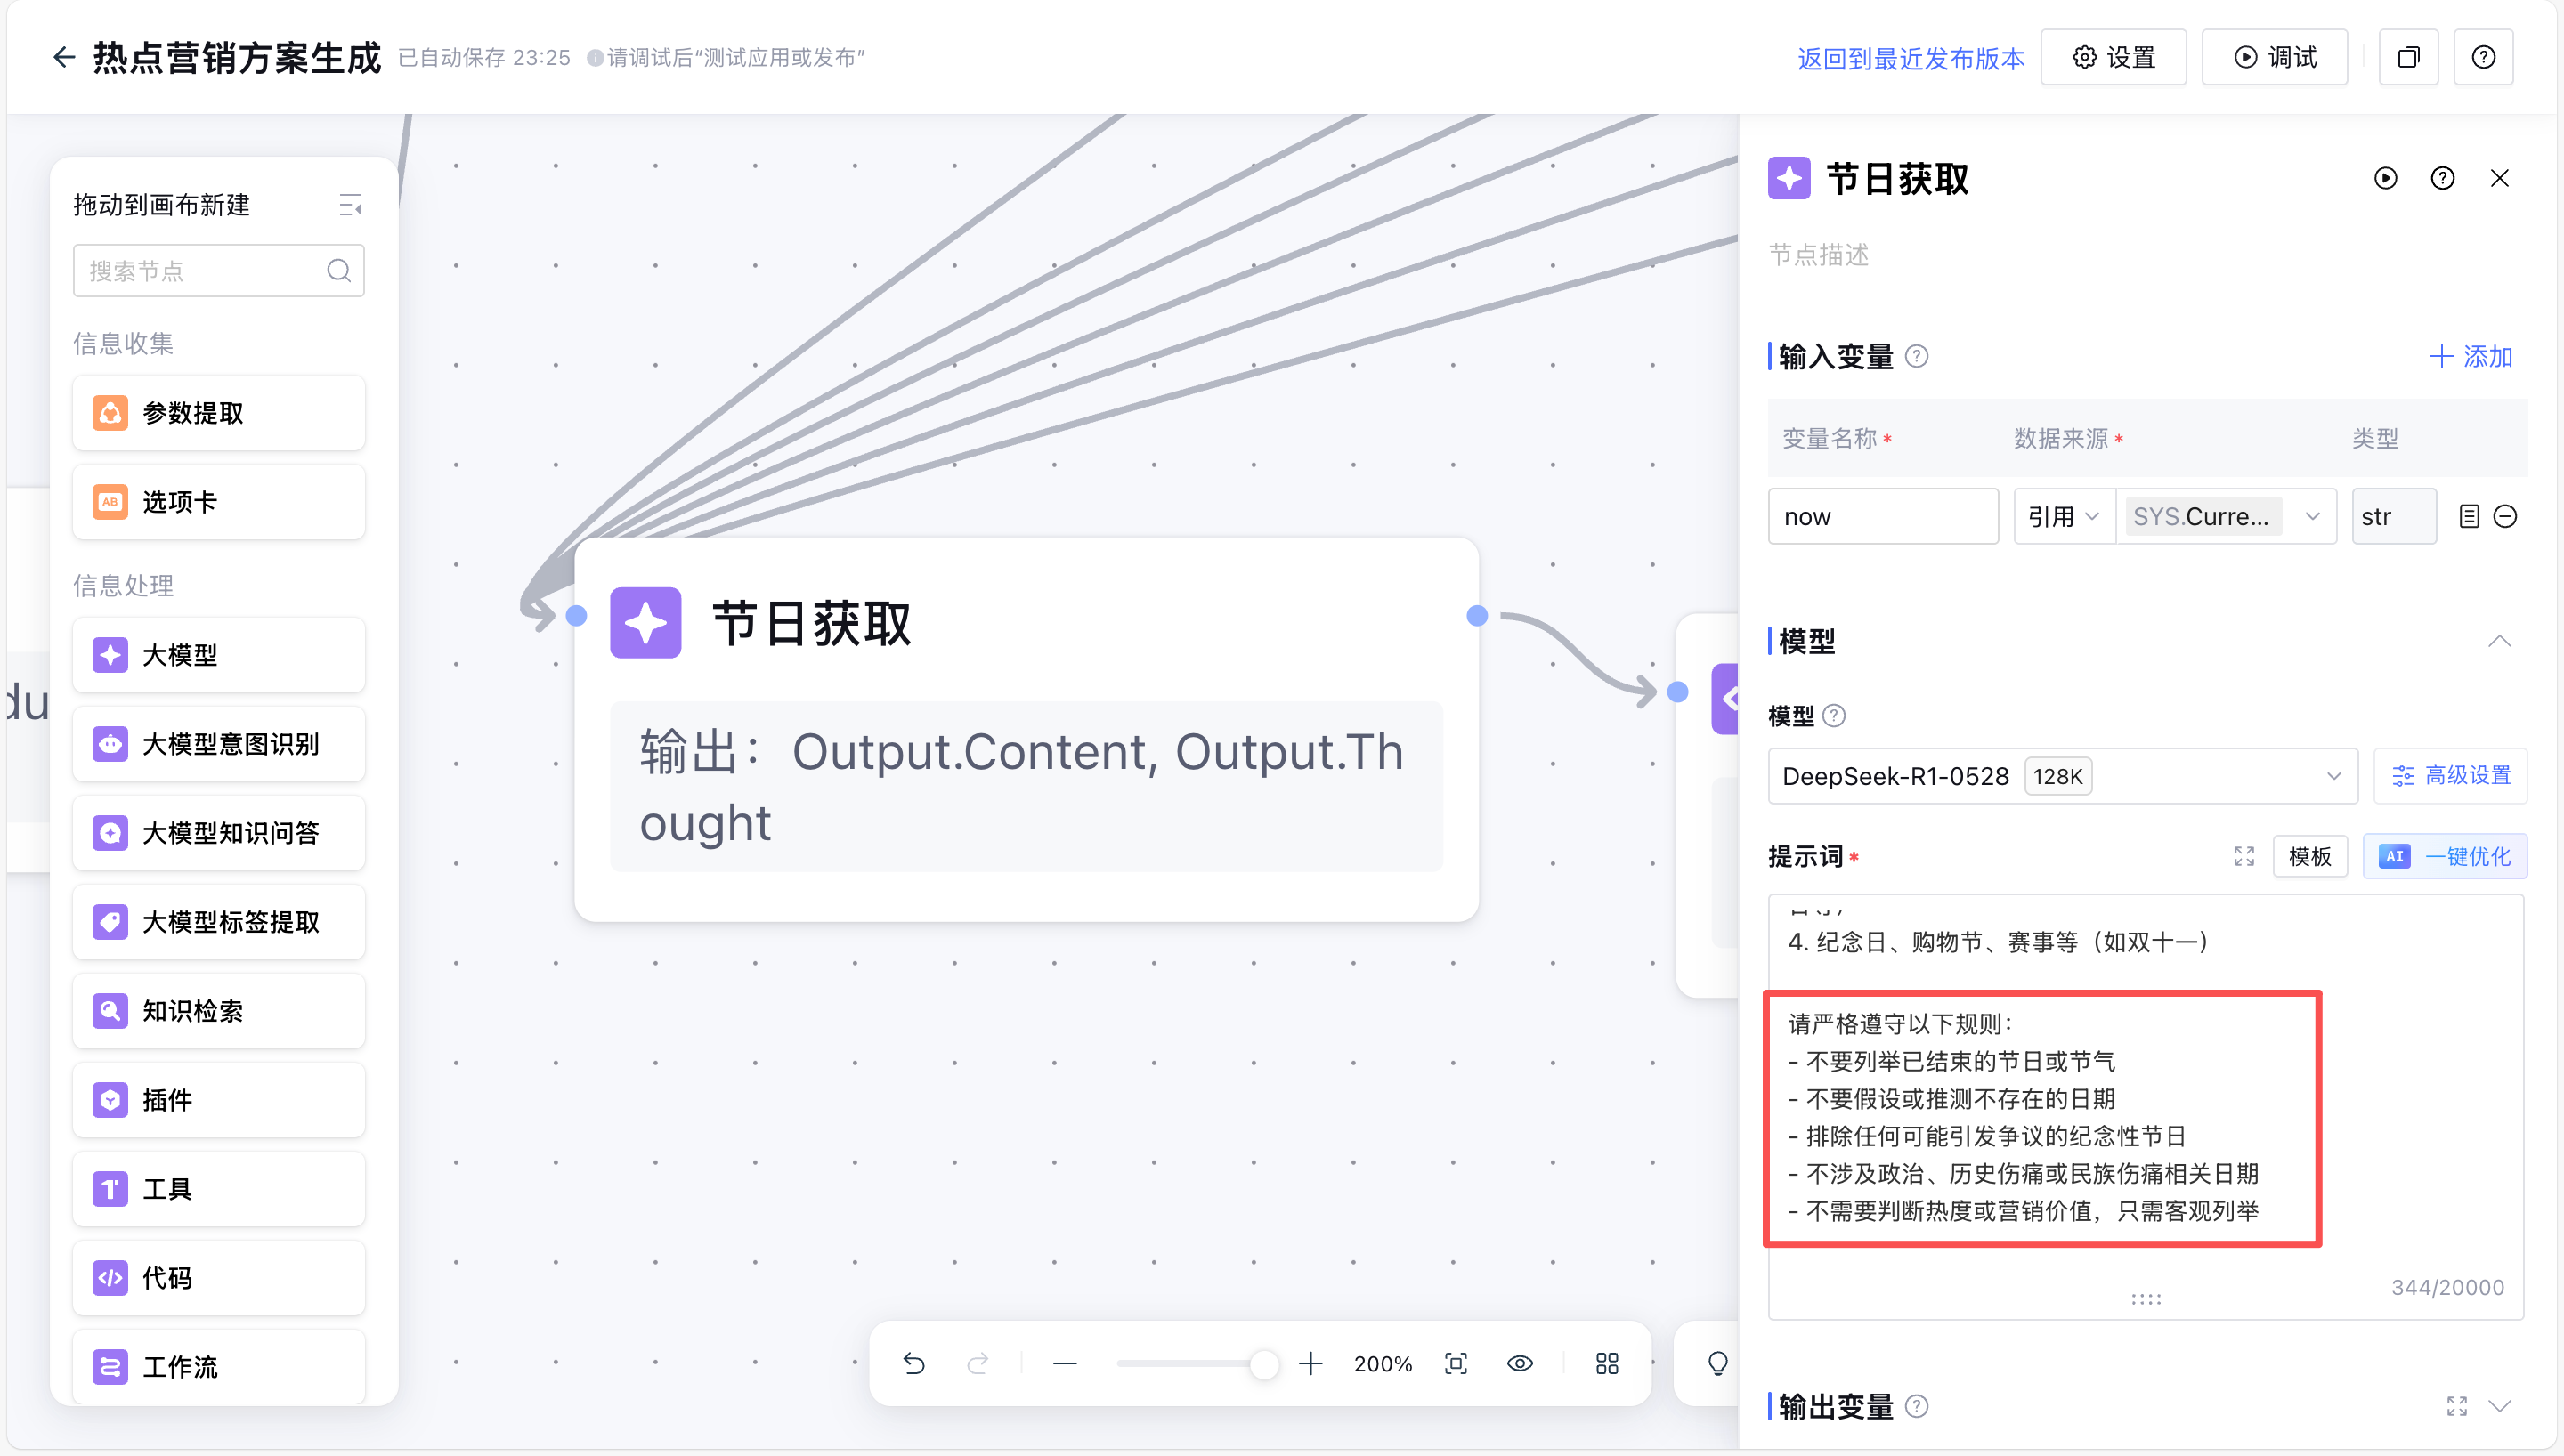Open the grid layout icon in canvas toolbar
The height and width of the screenshot is (1456, 2564).
[1607, 1363]
